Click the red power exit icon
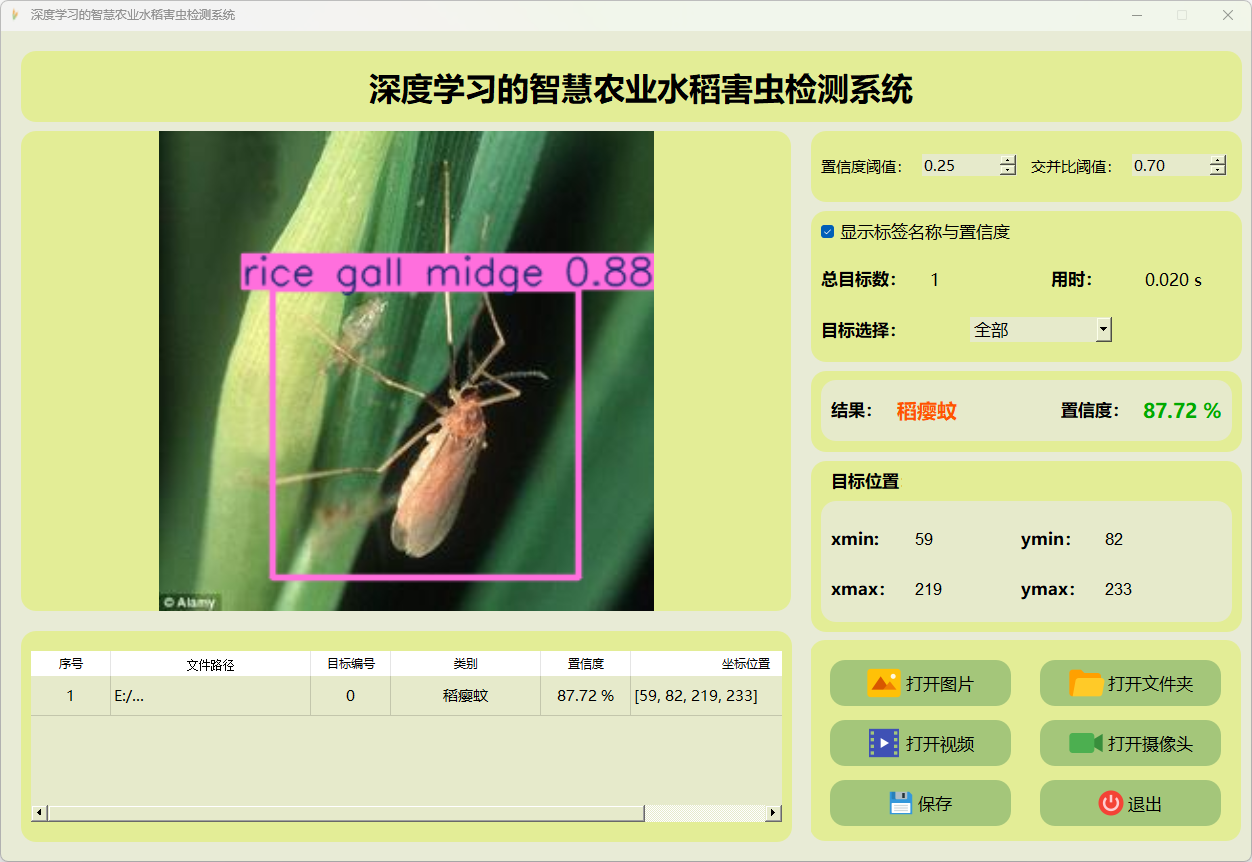The image size is (1252, 862). (1110, 803)
